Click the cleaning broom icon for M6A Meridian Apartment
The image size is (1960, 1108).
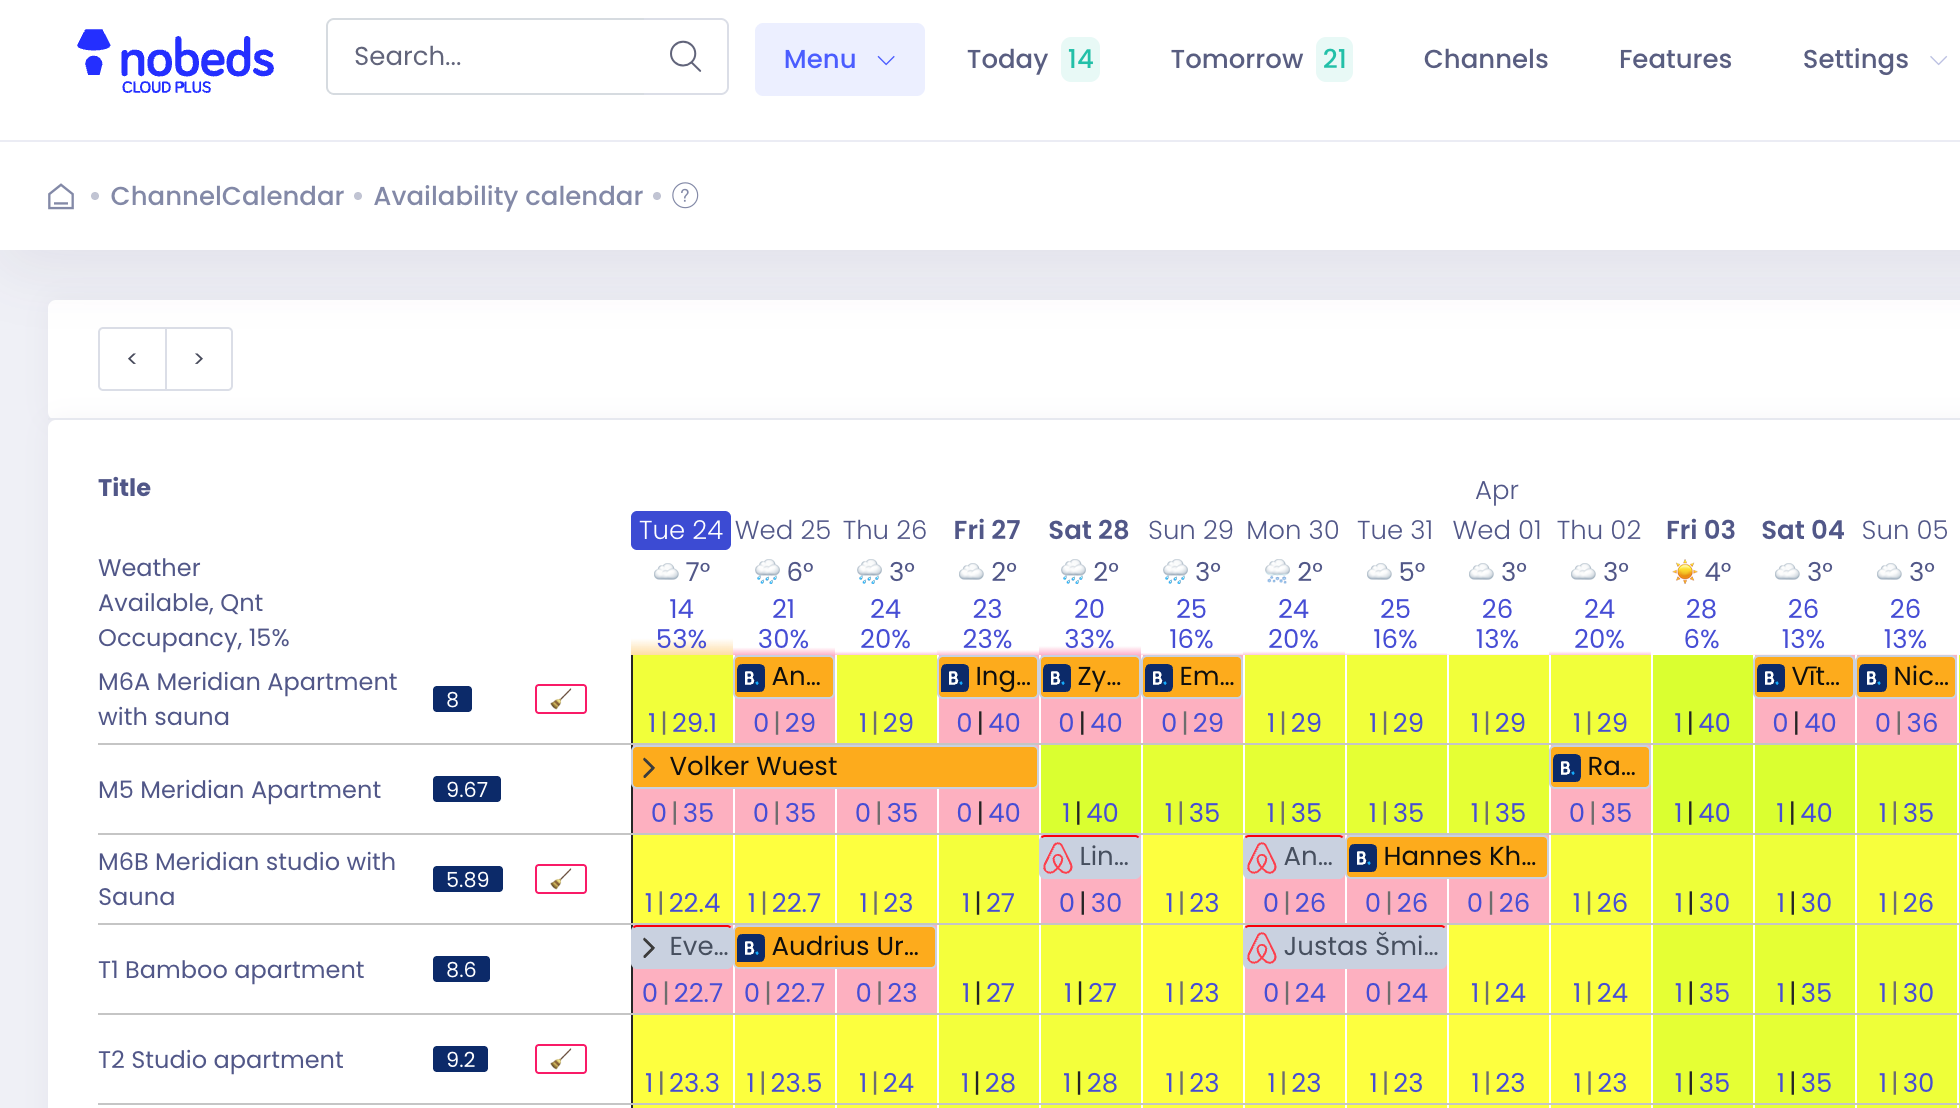click(560, 699)
